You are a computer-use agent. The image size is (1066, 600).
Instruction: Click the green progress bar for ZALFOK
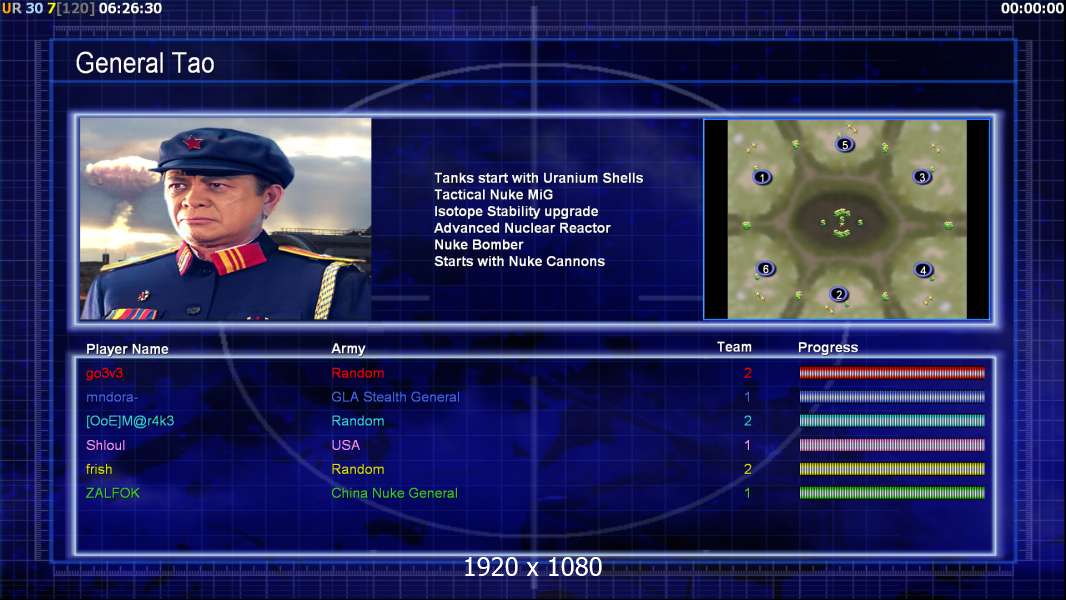click(892, 493)
